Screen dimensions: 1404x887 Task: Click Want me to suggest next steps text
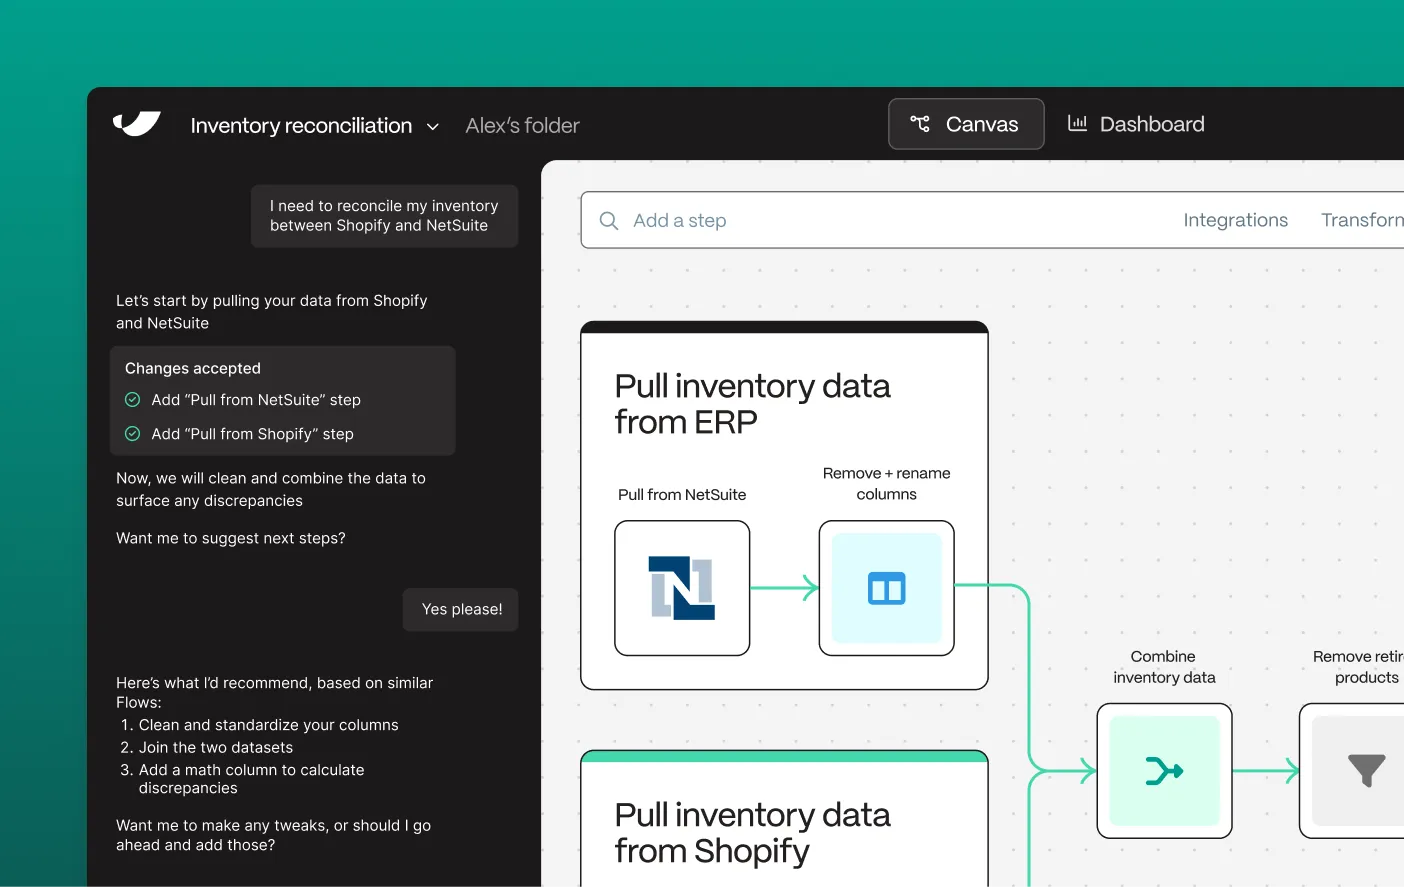[x=231, y=538]
